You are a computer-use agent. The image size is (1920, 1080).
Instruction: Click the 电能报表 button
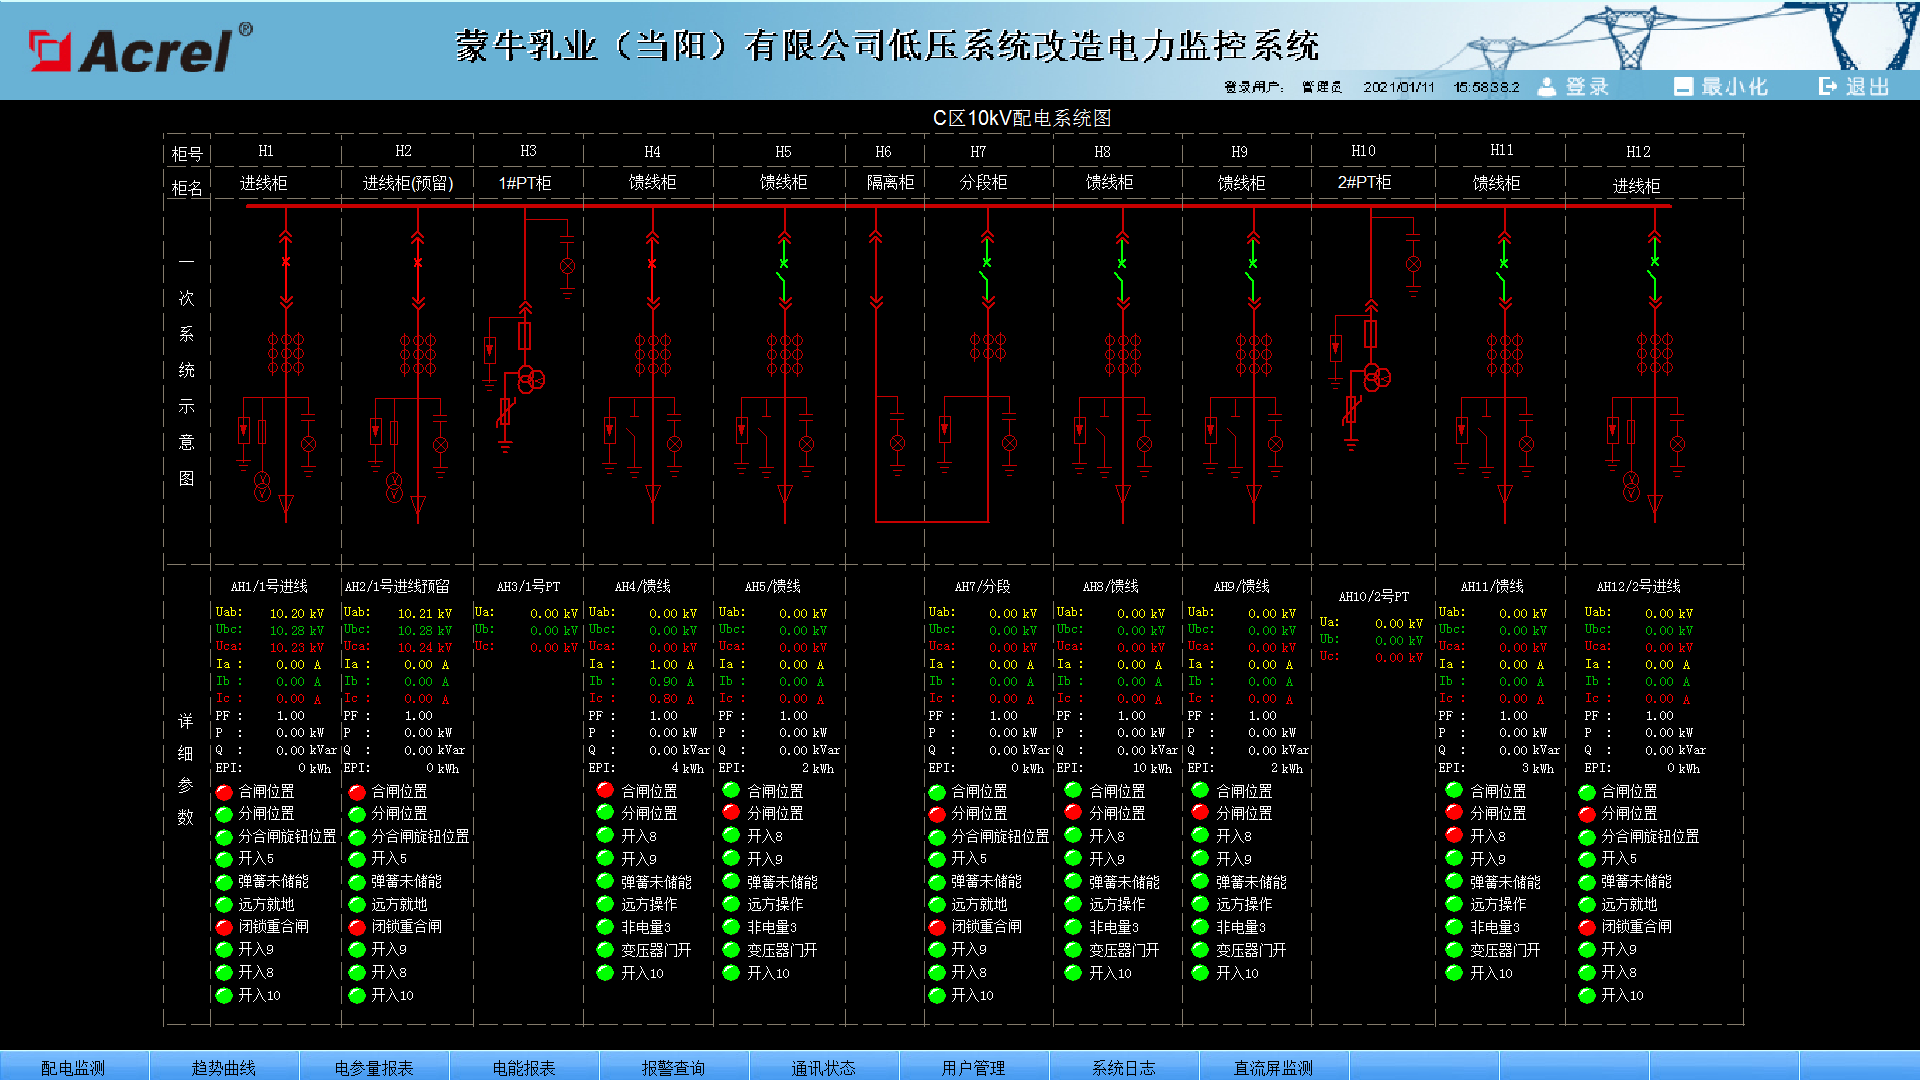pos(523,1067)
